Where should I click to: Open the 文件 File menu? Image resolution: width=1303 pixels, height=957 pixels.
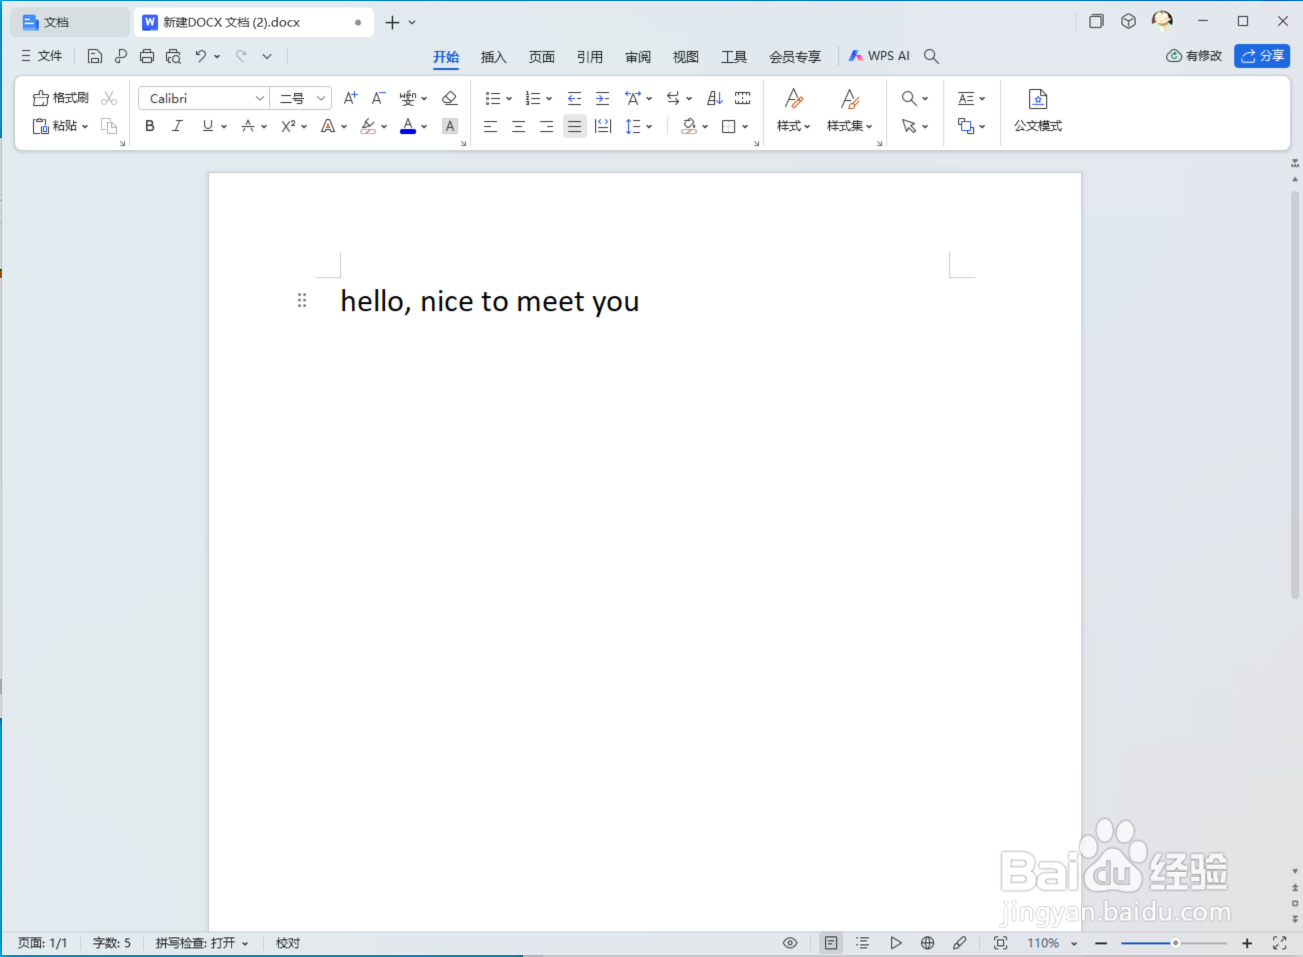click(x=42, y=57)
